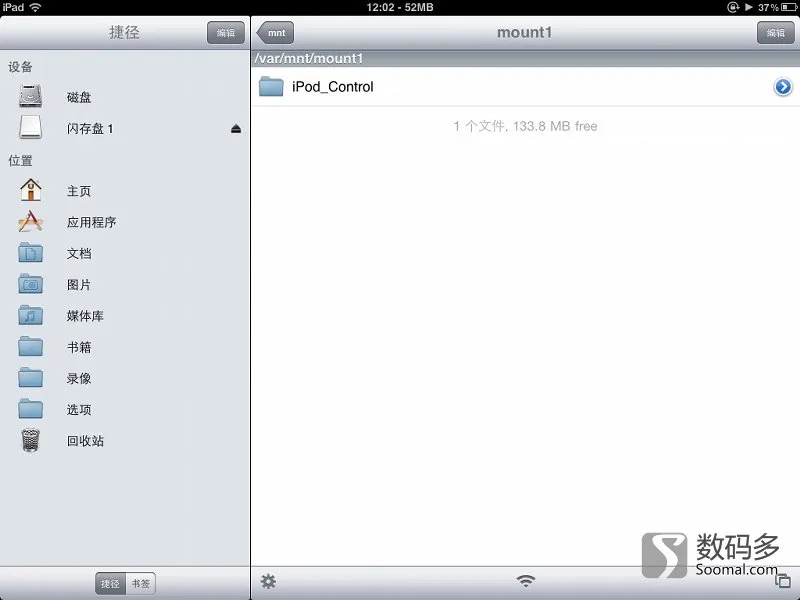
Task: Open the 选项 options folder icon
Action: 31,409
